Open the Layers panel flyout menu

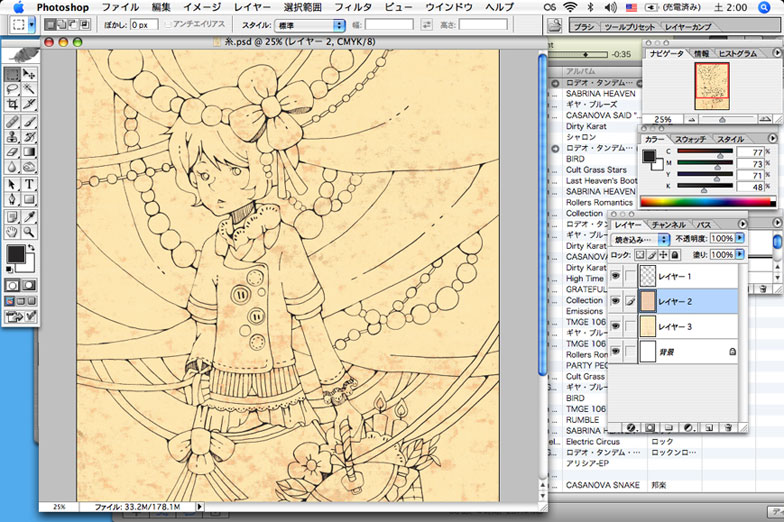[x=742, y=224]
